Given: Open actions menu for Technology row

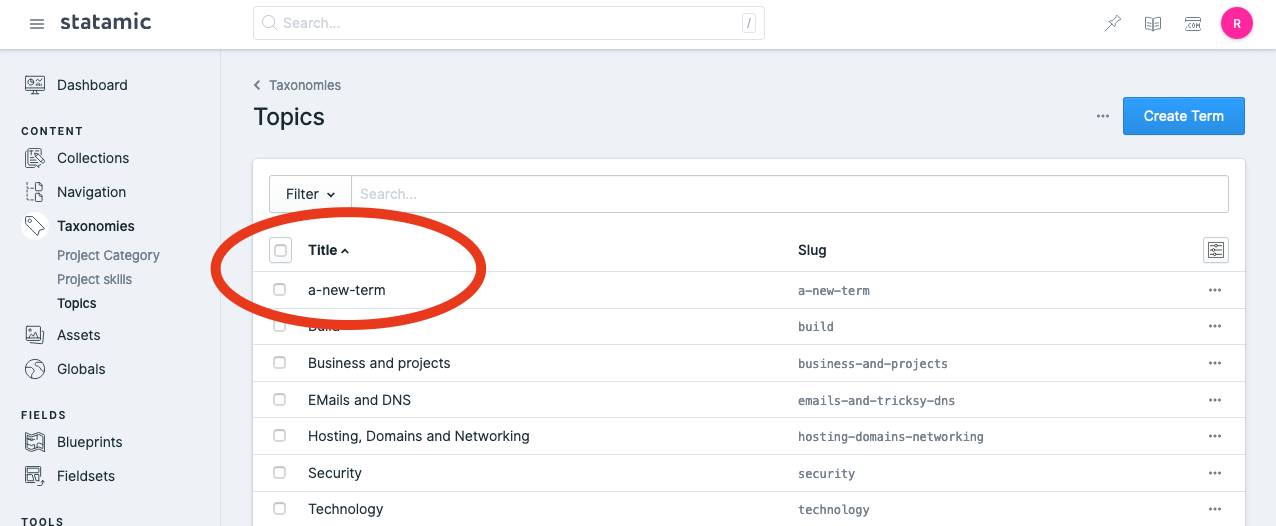Looking at the screenshot, I should tap(1215, 509).
